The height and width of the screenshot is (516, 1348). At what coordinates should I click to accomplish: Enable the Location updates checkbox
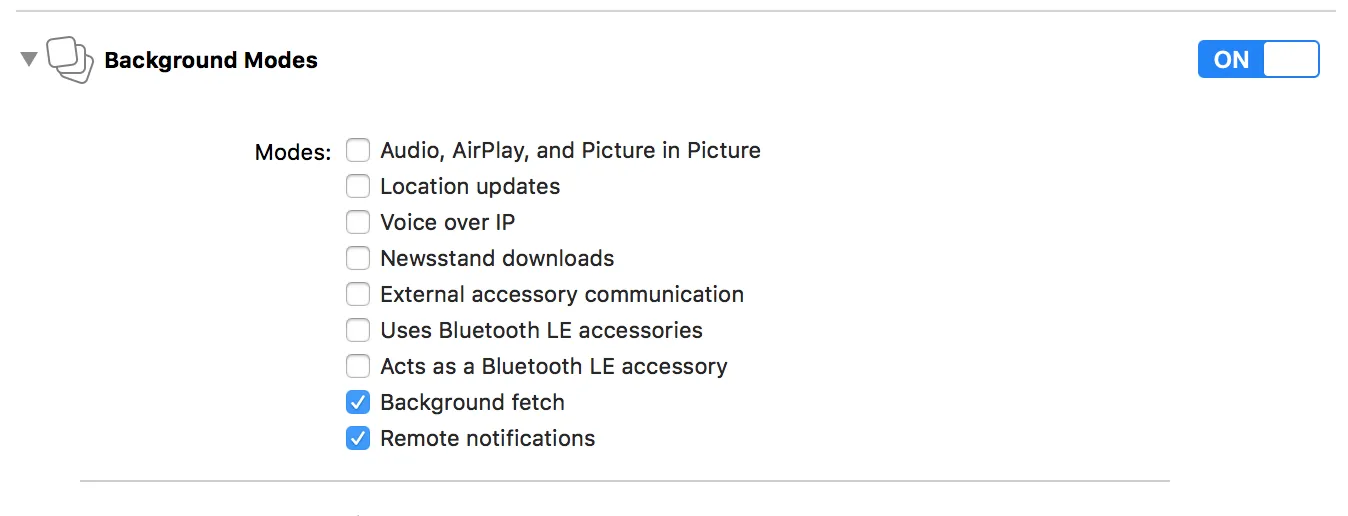pos(358,186)
